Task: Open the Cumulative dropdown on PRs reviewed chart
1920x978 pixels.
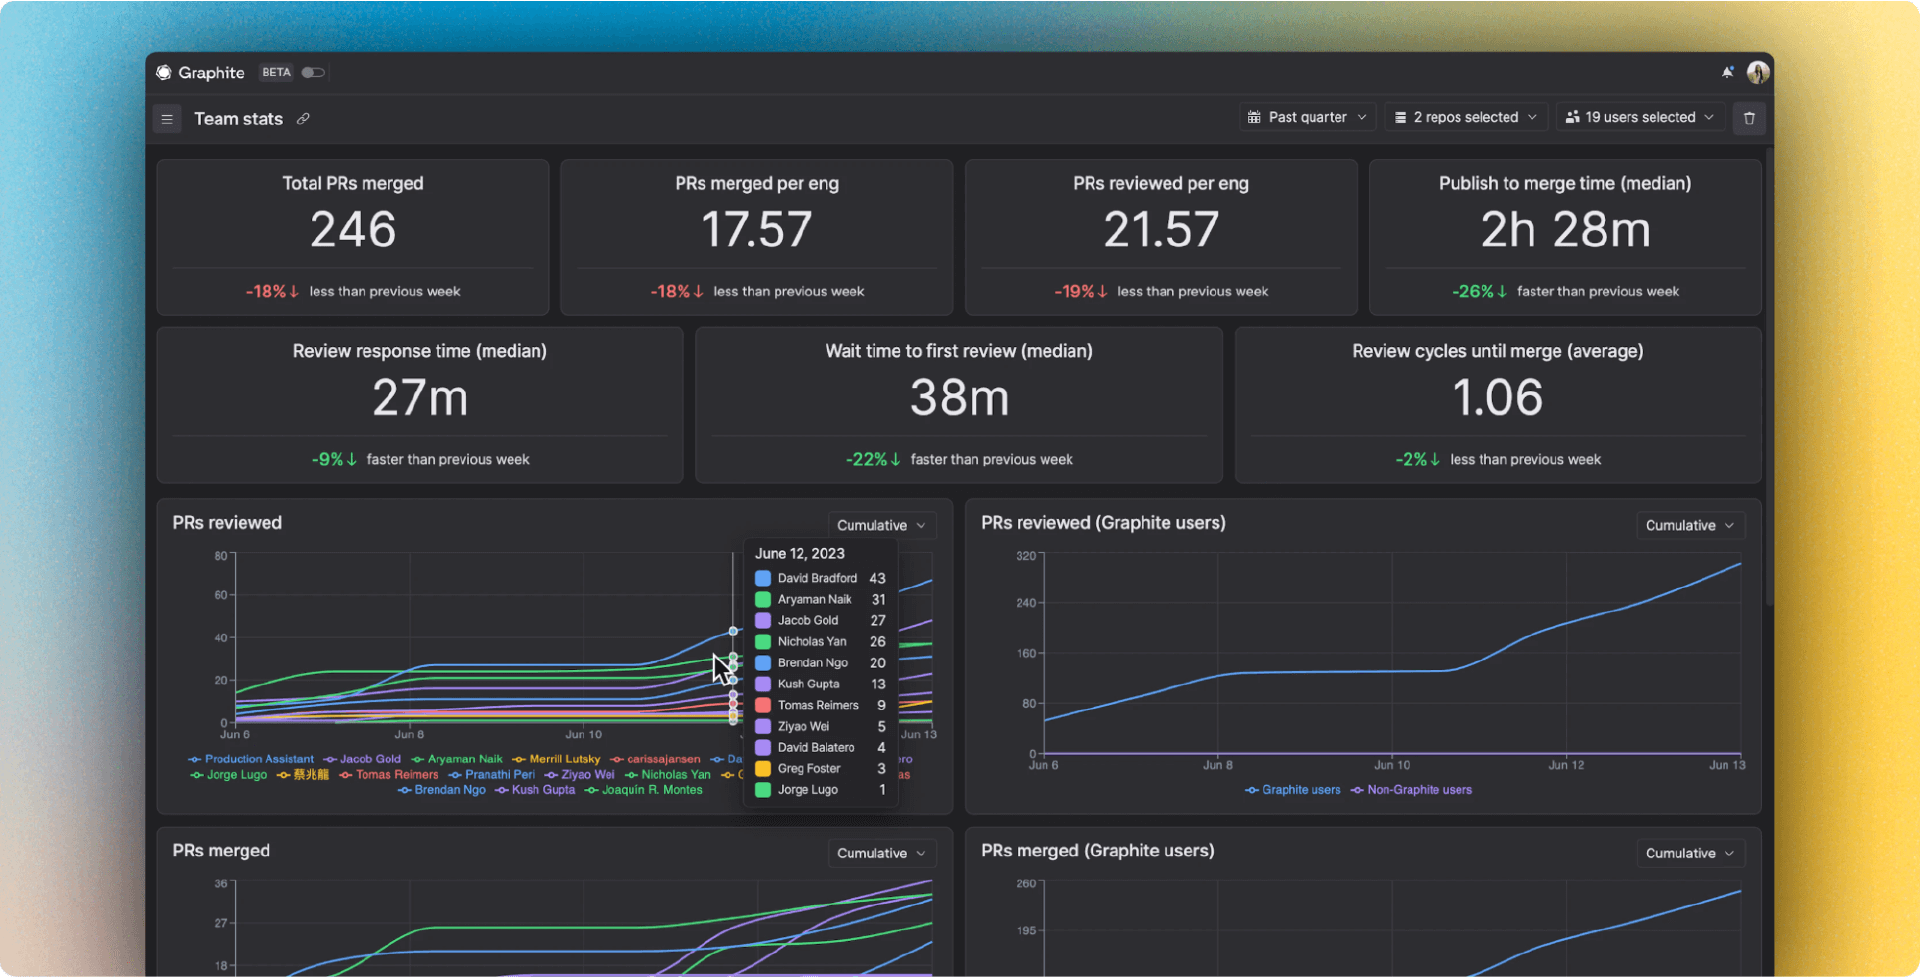Action: [x=881, y=525]
